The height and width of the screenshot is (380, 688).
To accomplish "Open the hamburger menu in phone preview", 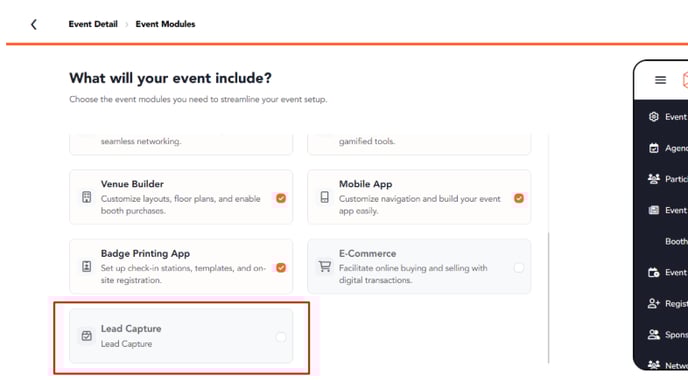I will [660, 80].
